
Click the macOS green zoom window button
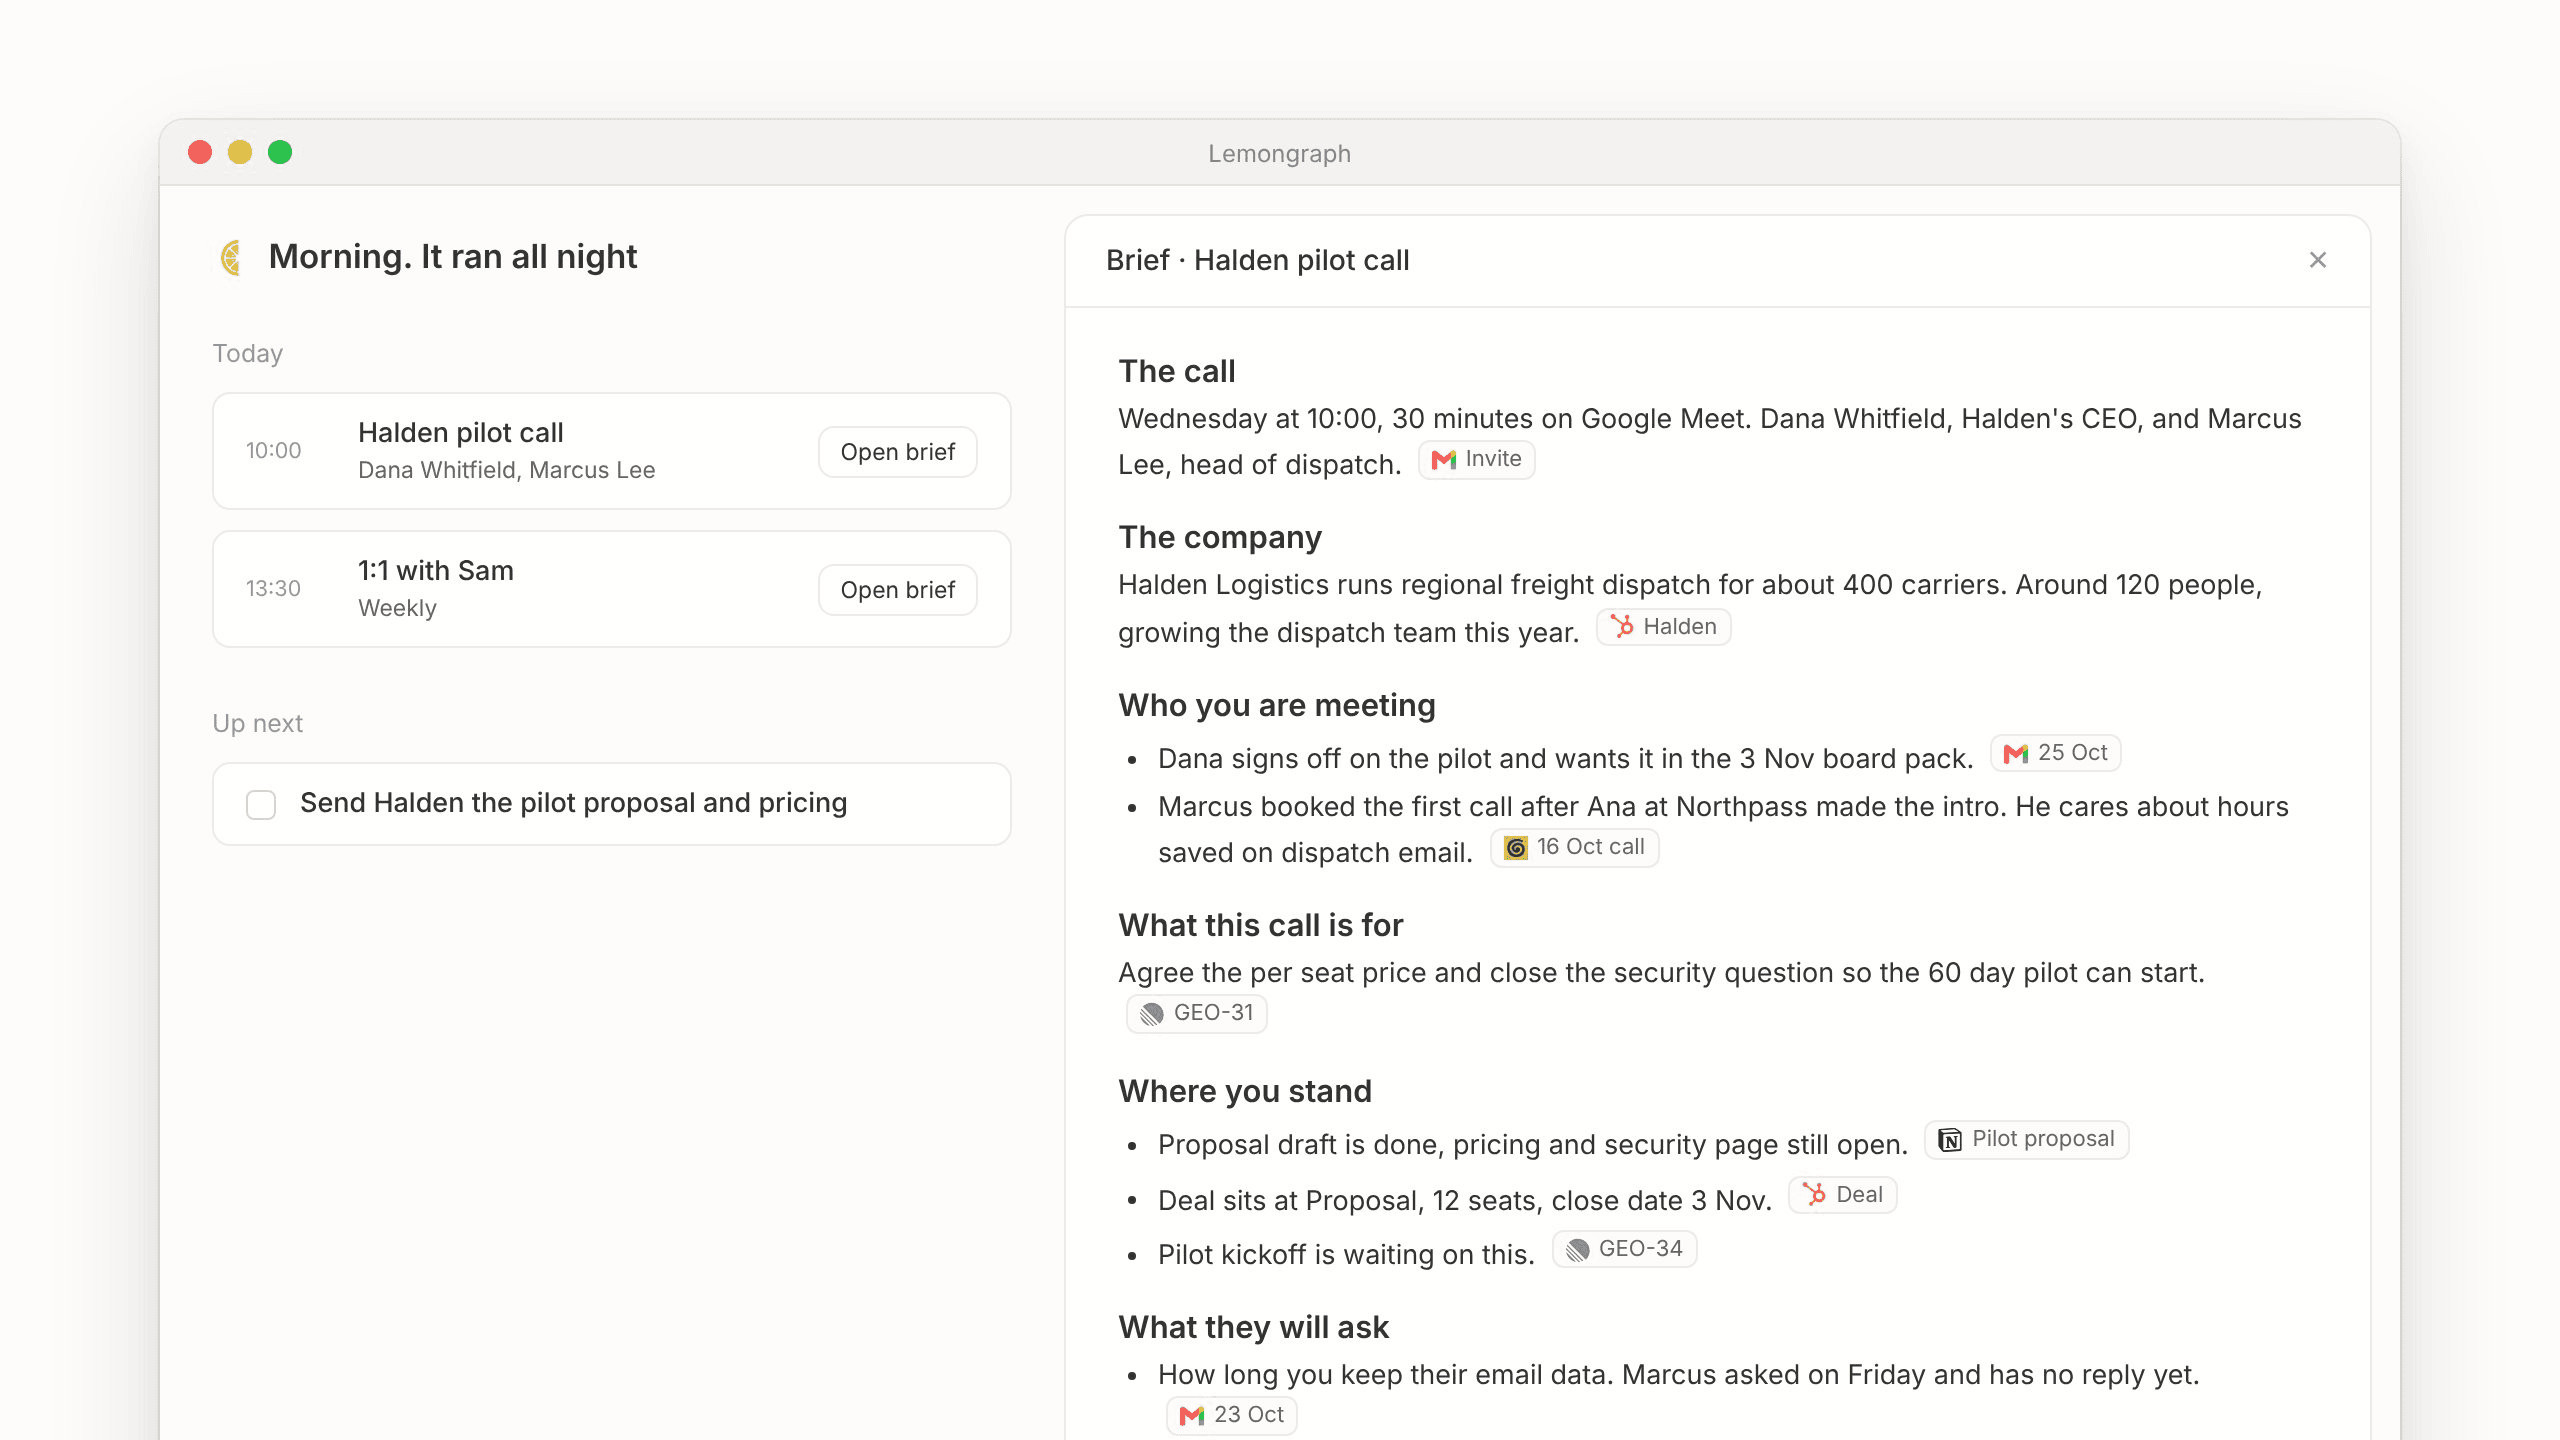280,152
